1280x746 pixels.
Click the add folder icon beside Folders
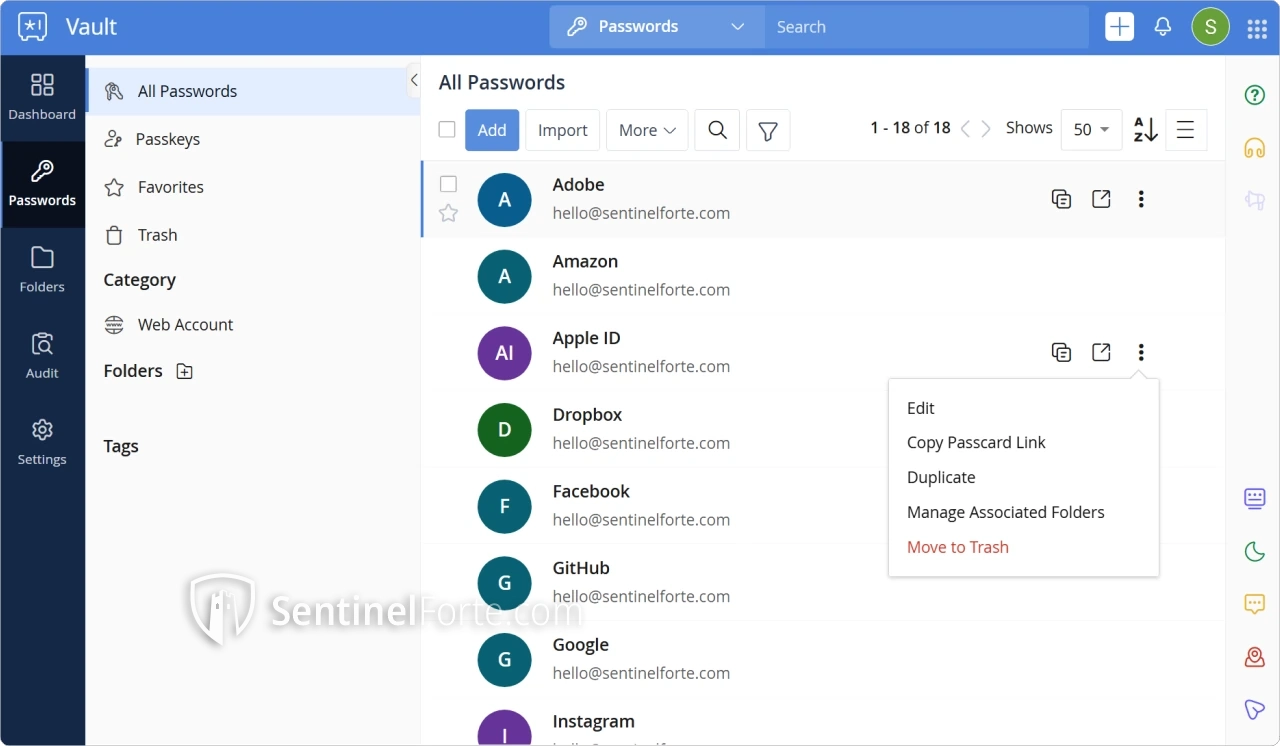click(x=184, y=371)
